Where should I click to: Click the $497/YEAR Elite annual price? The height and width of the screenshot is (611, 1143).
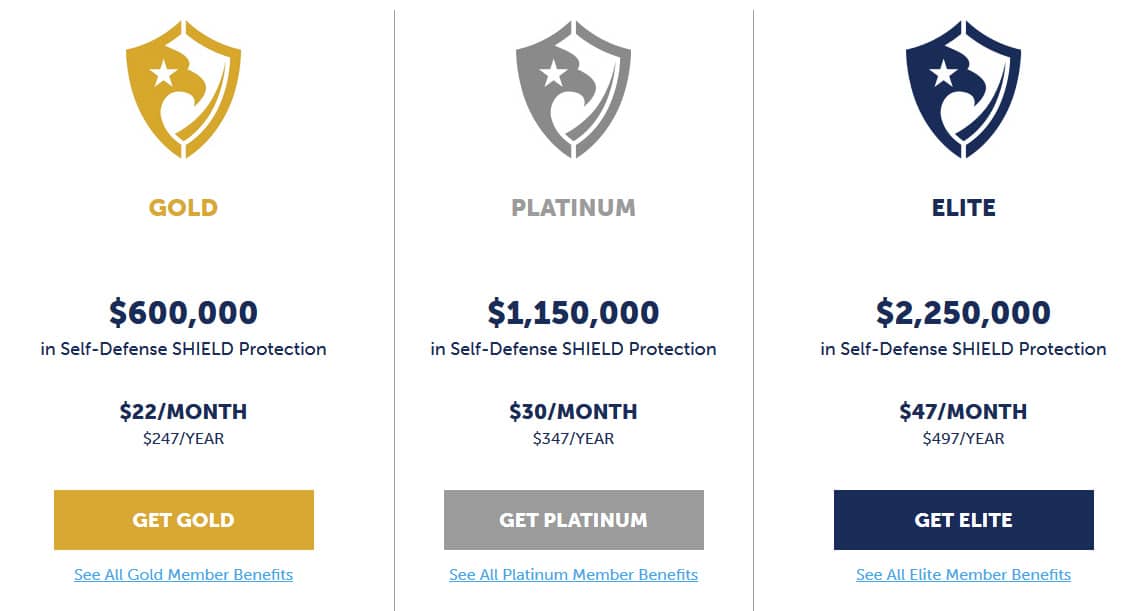(963, 439)
